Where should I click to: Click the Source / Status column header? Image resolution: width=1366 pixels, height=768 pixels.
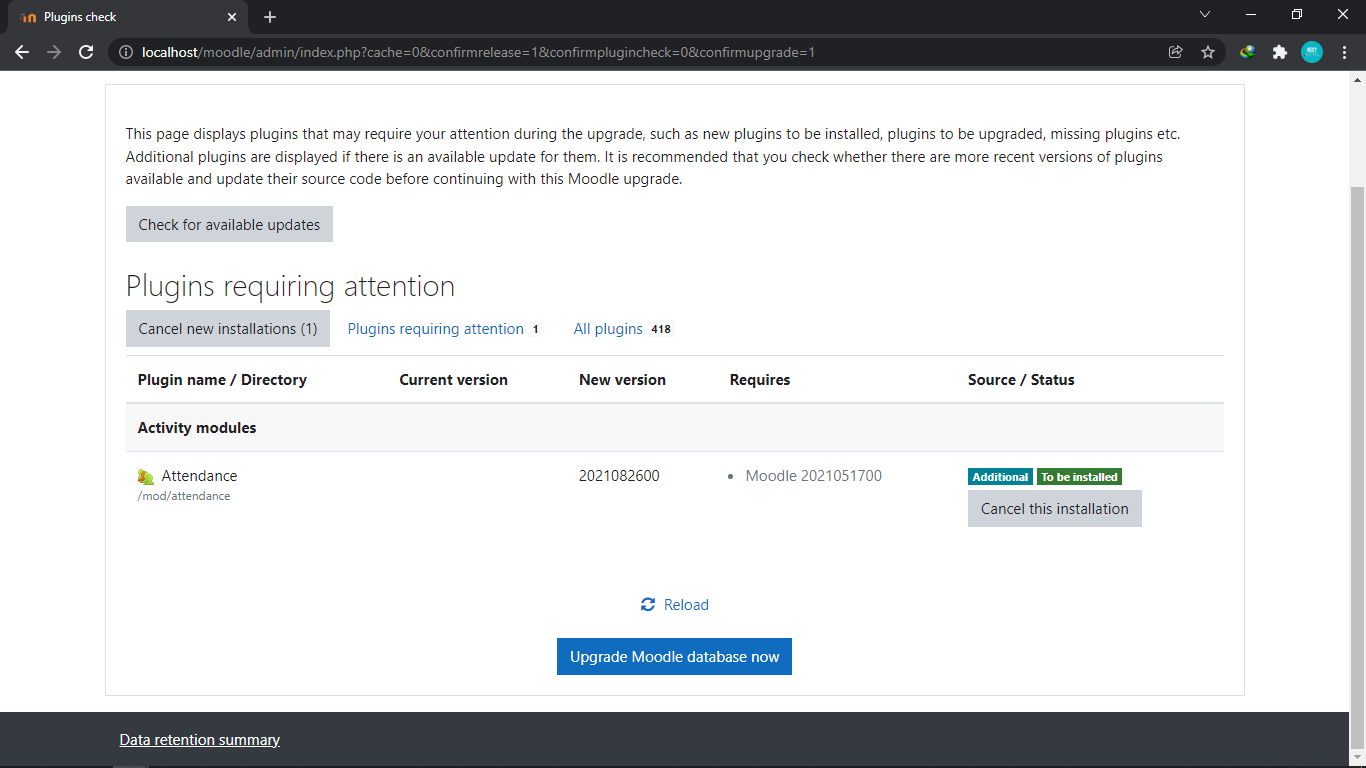[1021, 380]
